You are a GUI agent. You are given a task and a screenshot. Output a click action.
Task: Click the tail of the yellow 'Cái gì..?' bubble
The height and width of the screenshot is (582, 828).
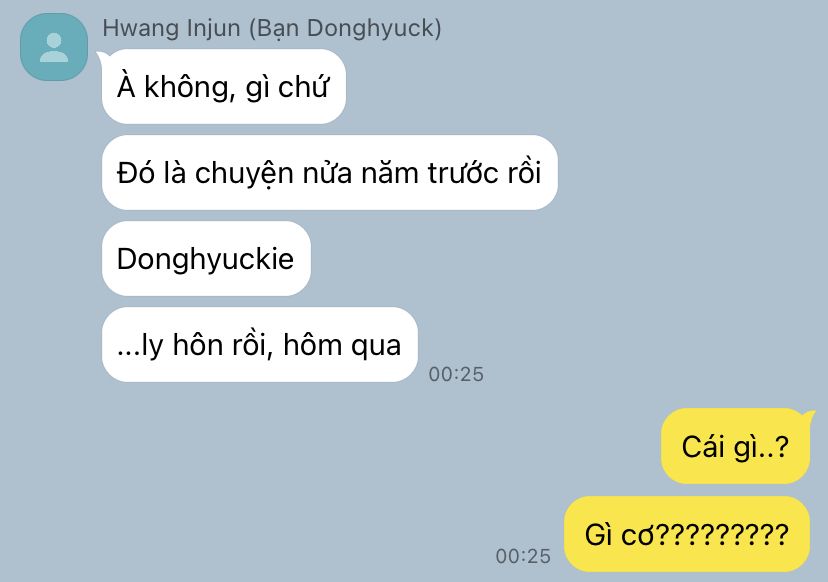point(808,416)
